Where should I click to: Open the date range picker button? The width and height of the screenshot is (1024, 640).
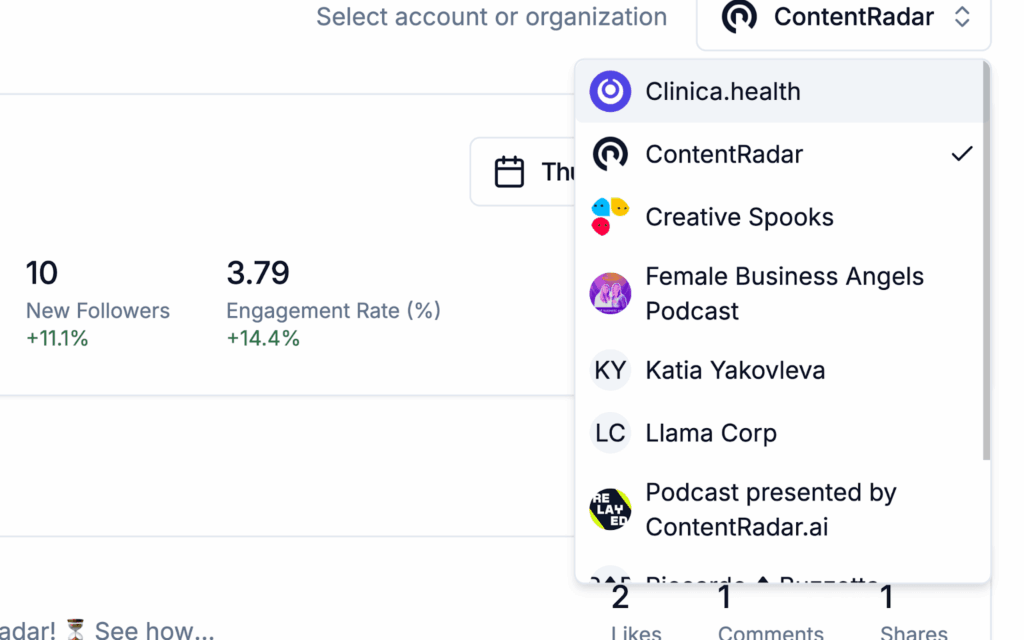525,172
